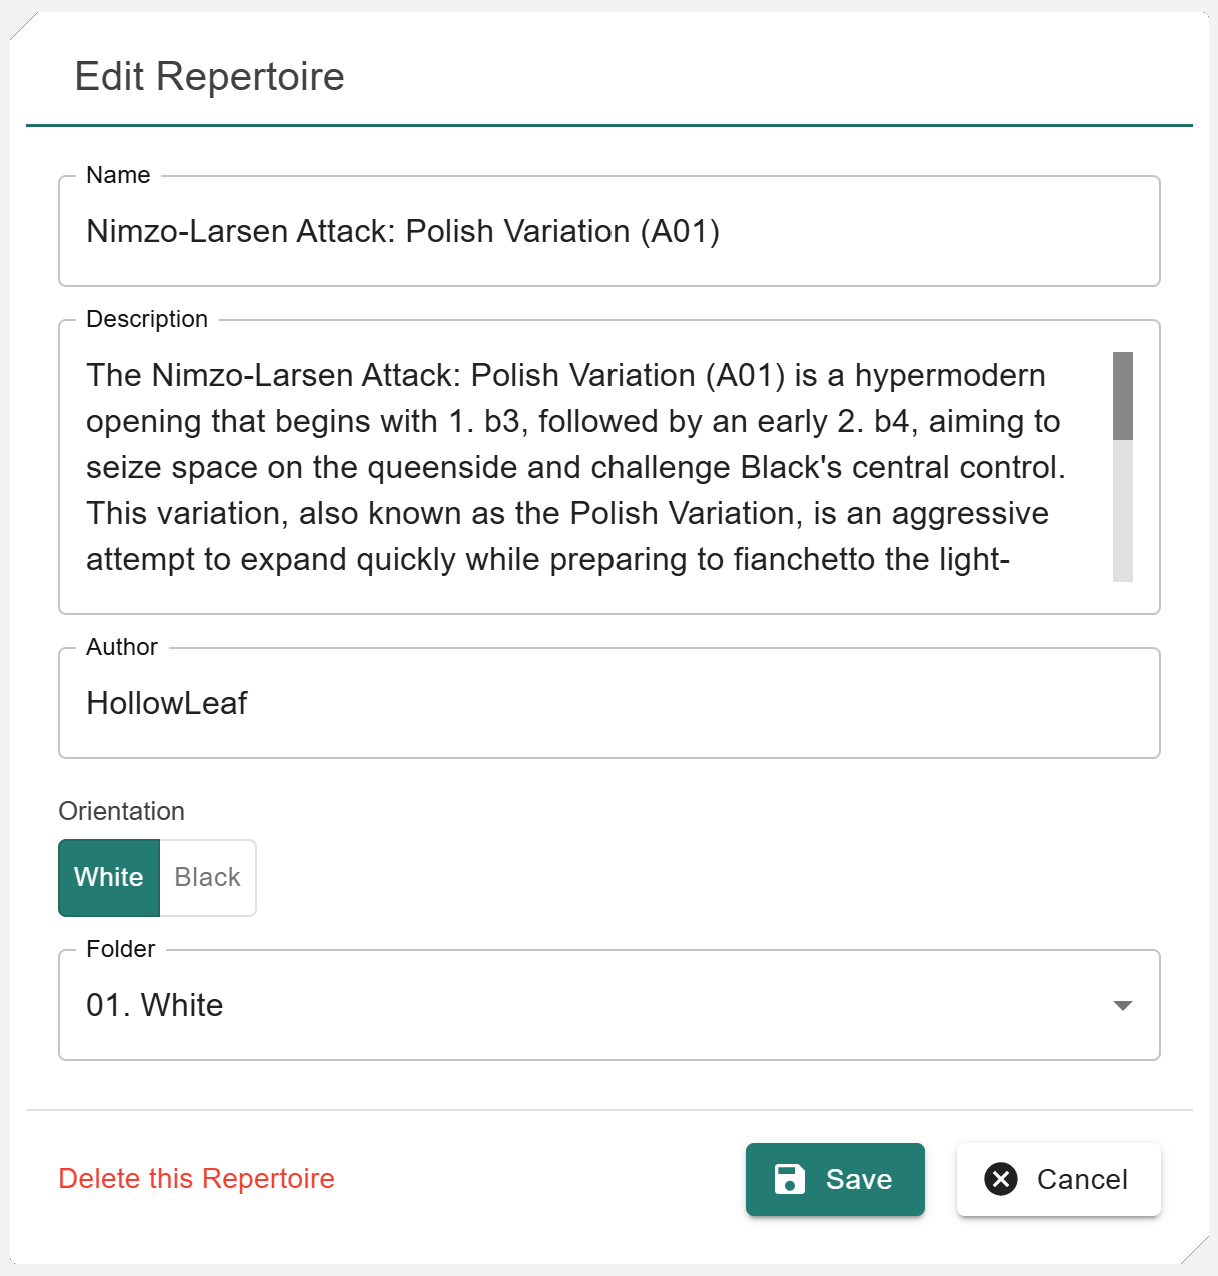Click the 'Folder' field label
Screen dimensions: 1218x1276
(x=121, y=949)
